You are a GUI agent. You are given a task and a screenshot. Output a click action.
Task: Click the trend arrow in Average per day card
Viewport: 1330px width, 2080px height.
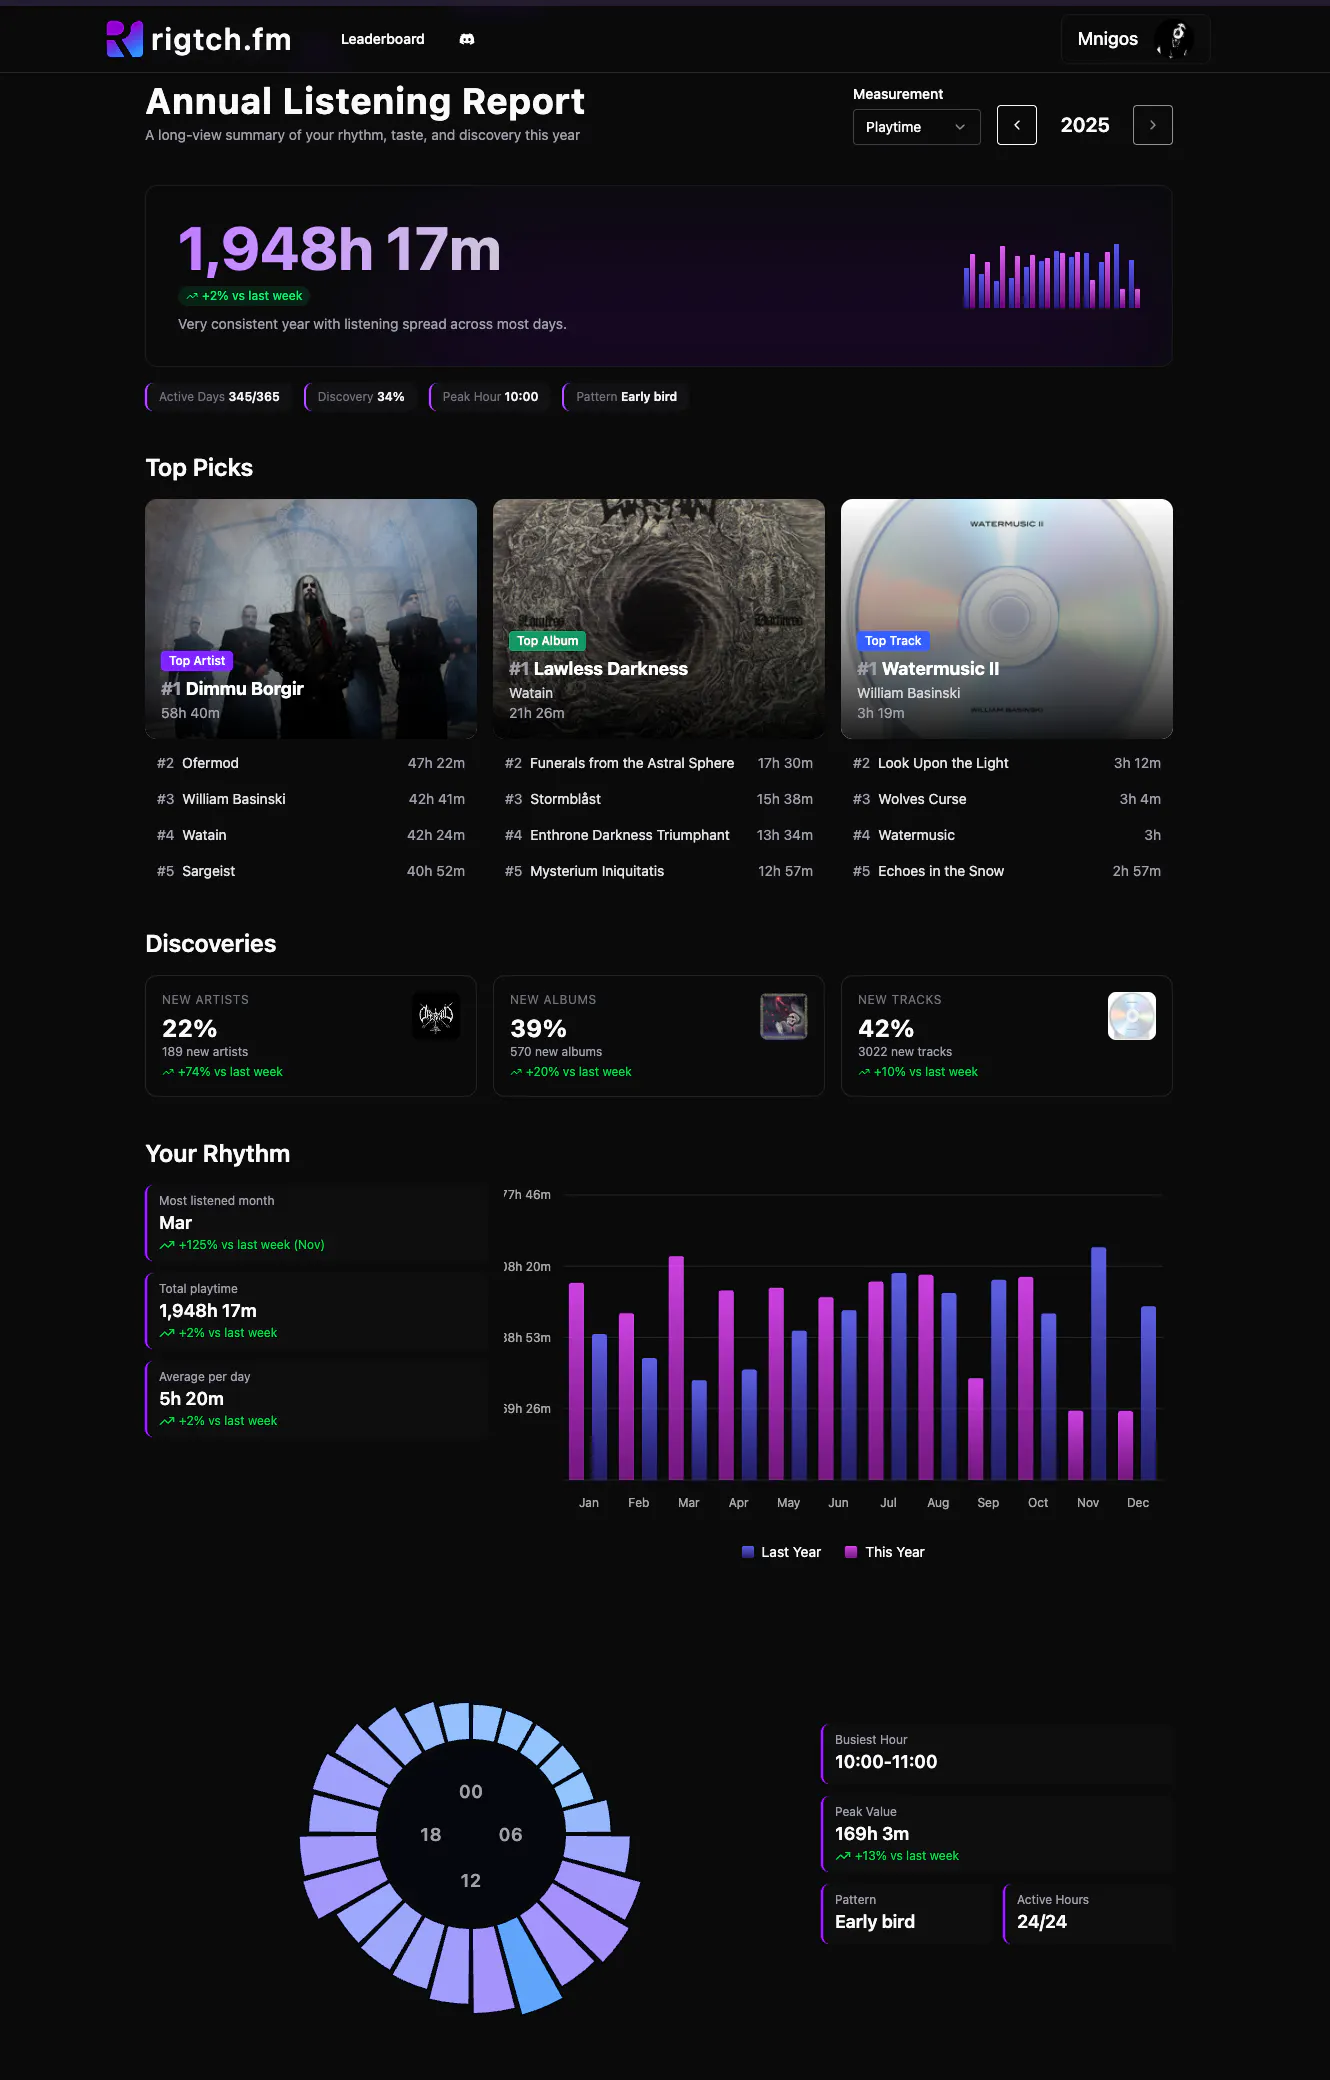click(x=167, y=1421)
